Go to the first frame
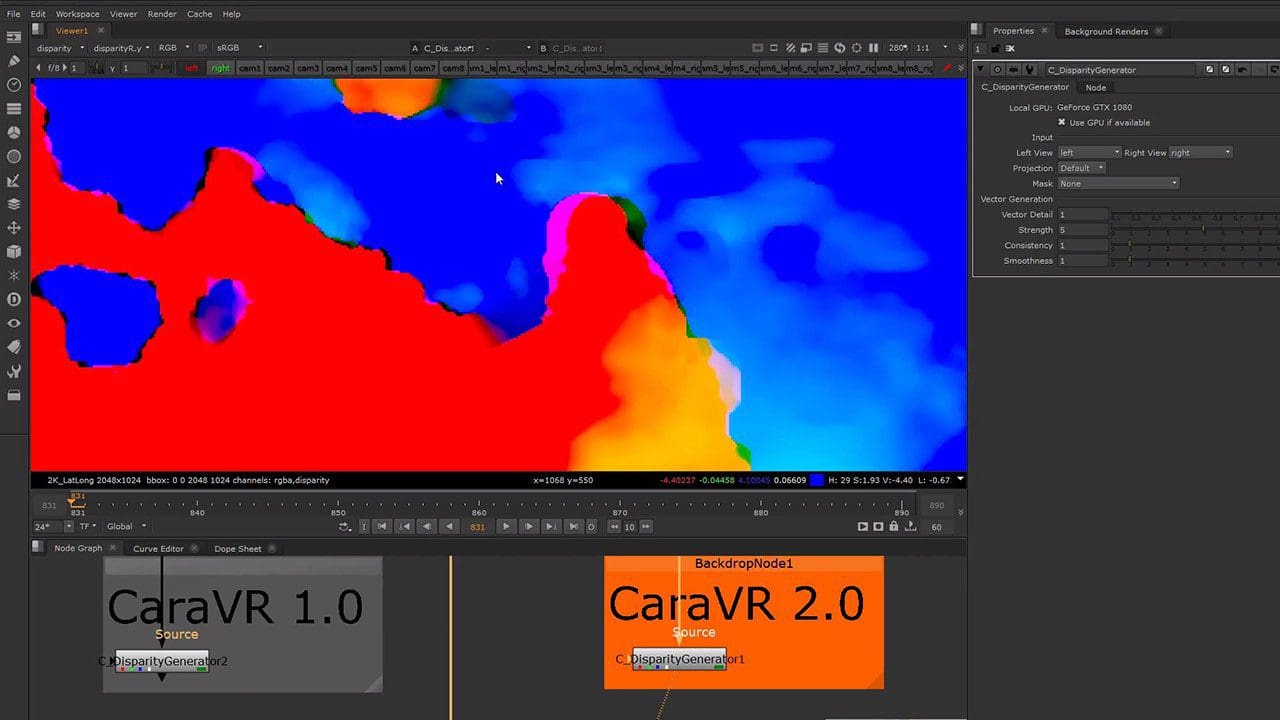 click(x=382, y=527)
